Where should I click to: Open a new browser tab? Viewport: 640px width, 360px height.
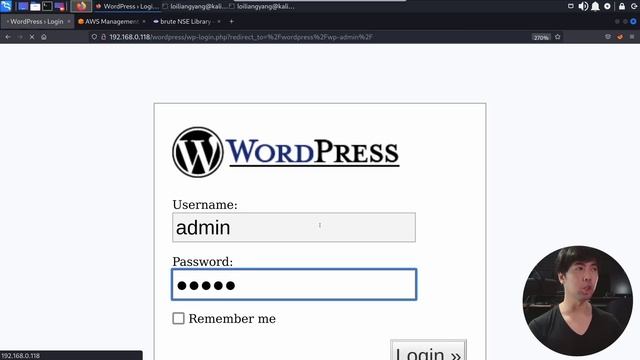click(x=231, y=21)
